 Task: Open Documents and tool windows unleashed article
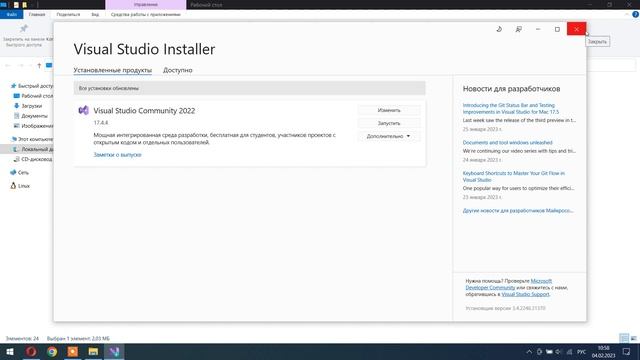pos(507,142)
